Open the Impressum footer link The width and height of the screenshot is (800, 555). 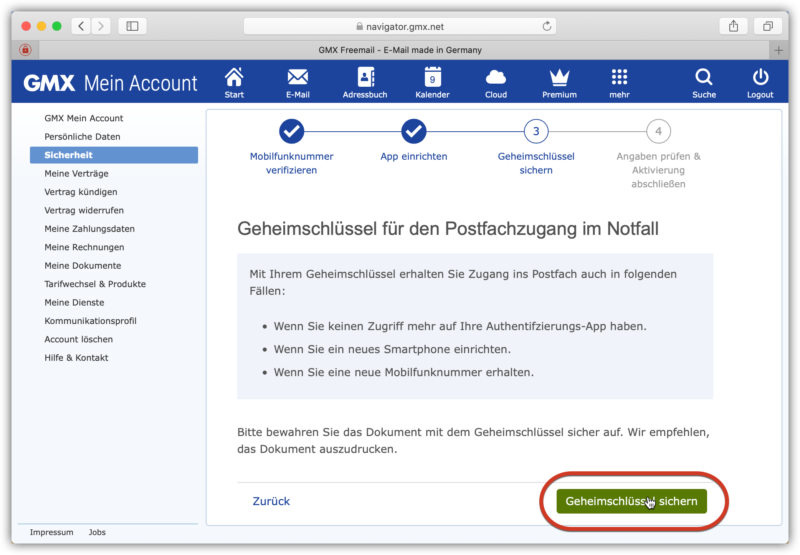point(51,532)
